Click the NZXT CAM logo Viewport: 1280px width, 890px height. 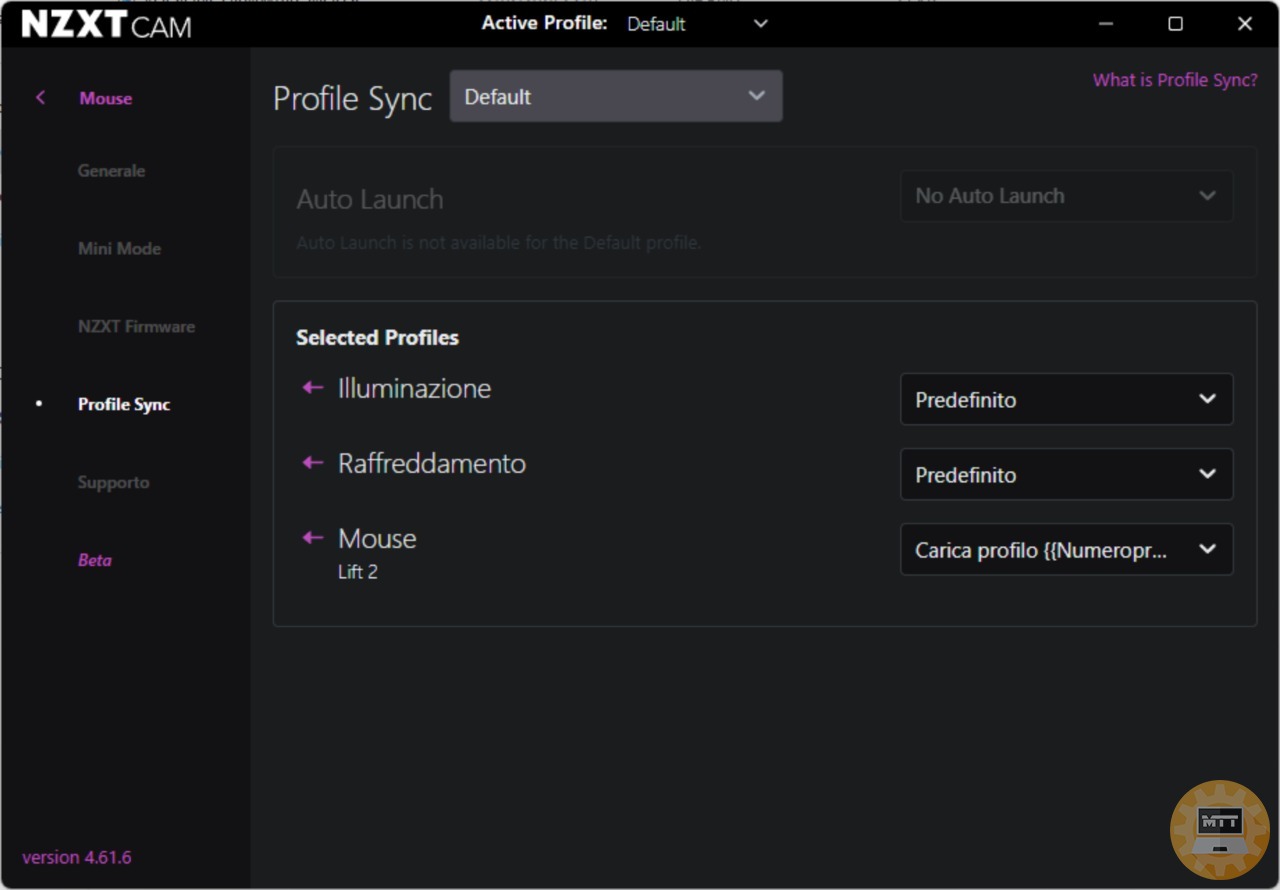click(x=106, y=25)
